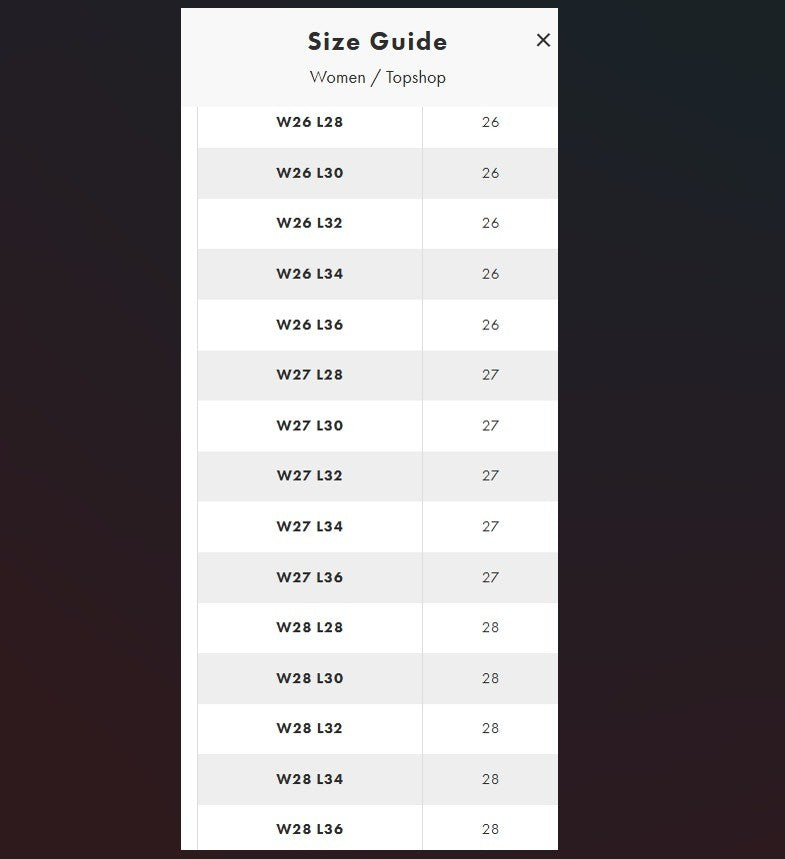Click the W27 L36 size label
The image size is (785, 859).
click(310, 577)
